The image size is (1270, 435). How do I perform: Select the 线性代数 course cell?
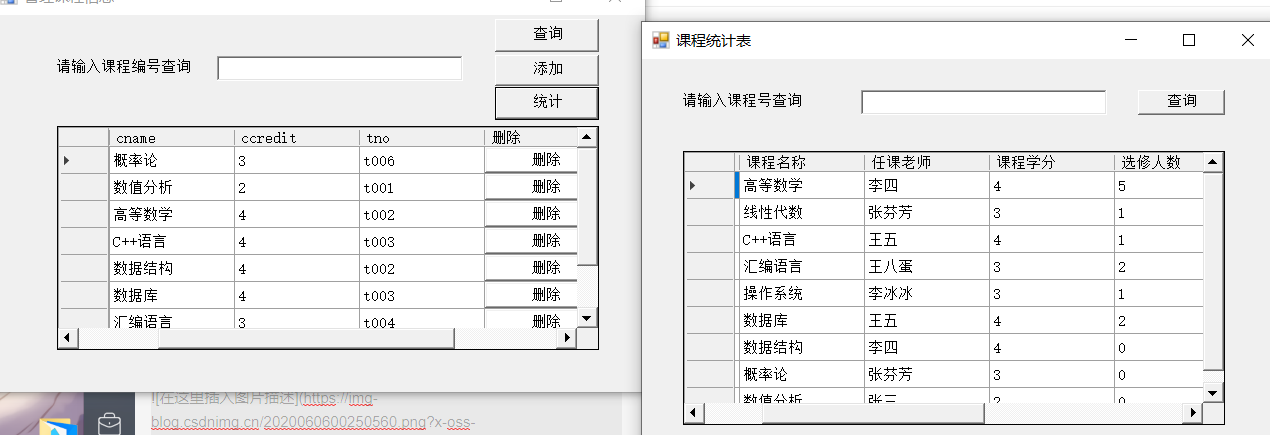801,212
